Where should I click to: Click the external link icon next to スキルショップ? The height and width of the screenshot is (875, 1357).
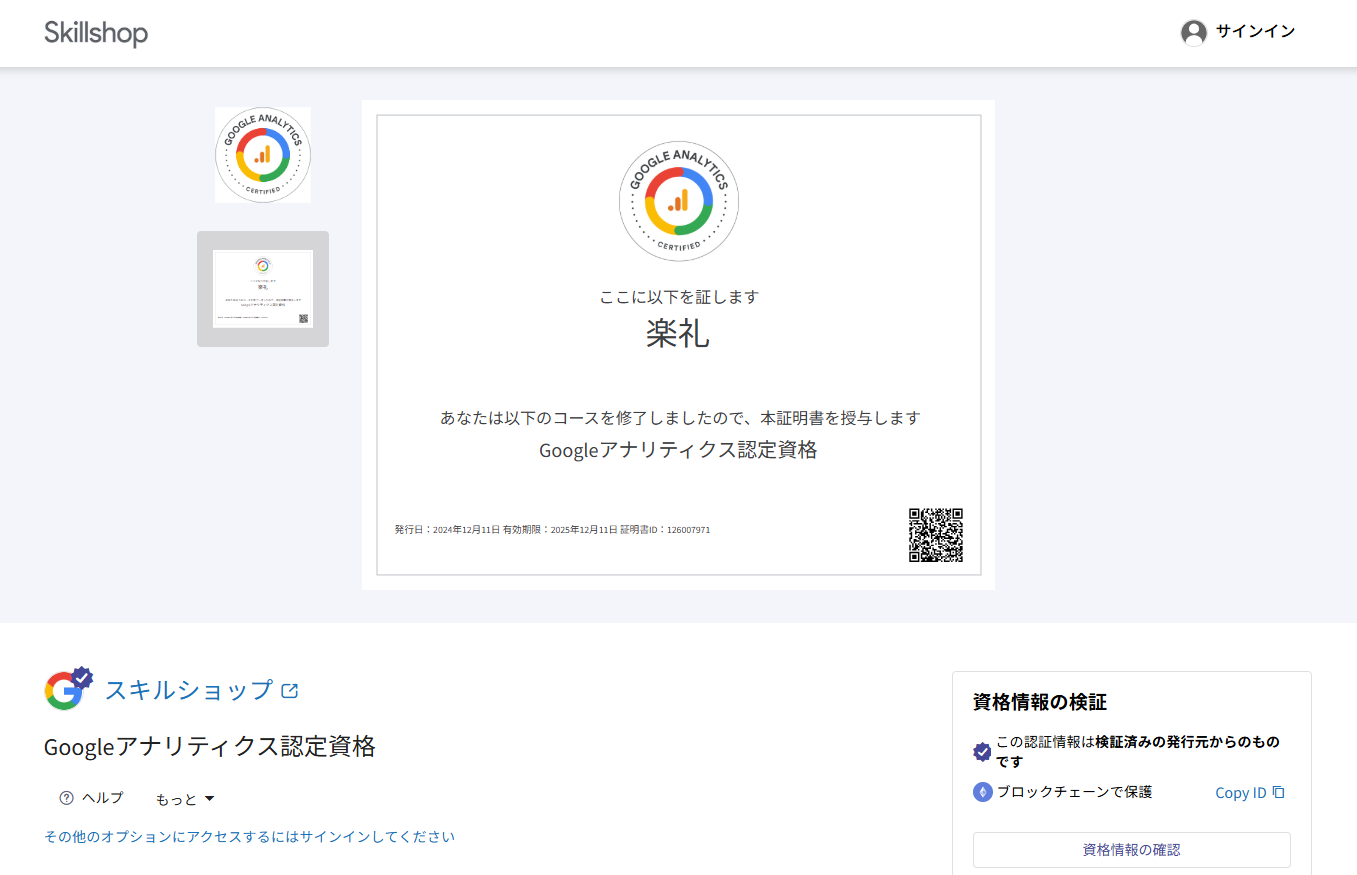click(290, 690)
